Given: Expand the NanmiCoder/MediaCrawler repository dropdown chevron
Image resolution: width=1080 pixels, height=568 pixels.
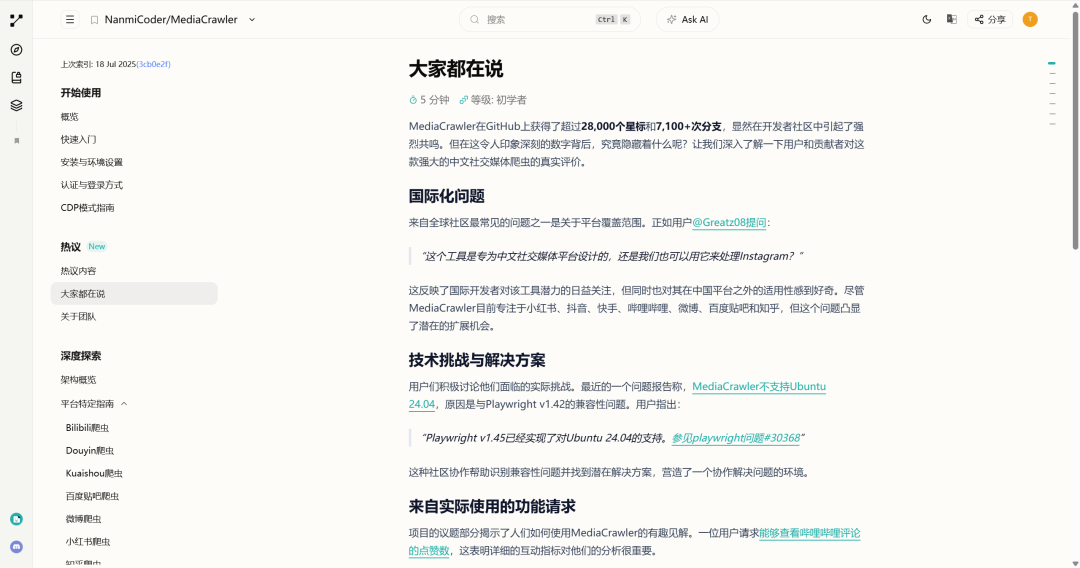Looking at the screenshot, I should click(252, 20).
